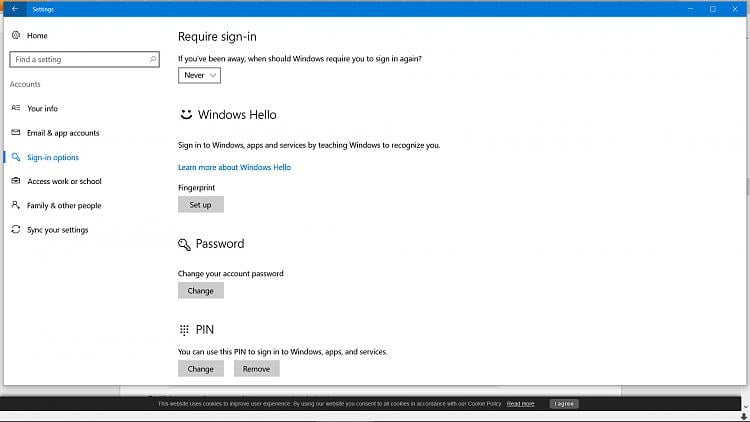Open Family & other people page

tap(64, 206)
